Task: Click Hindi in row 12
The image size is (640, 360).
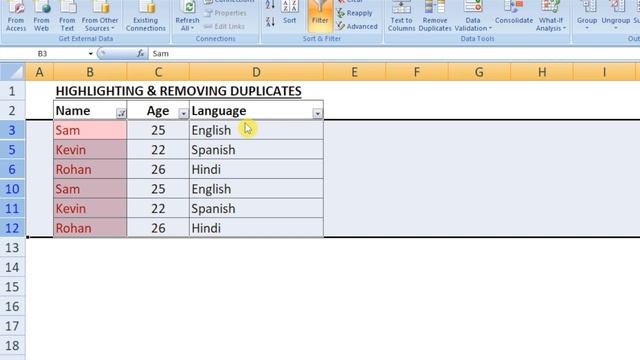Action: [x=256, y=228]
